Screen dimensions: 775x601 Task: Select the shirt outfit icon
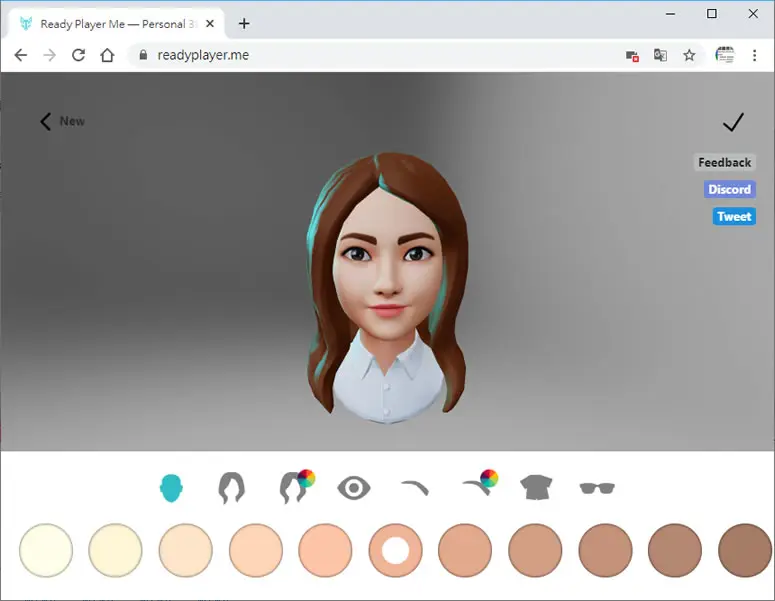click(x=536, y=487)
